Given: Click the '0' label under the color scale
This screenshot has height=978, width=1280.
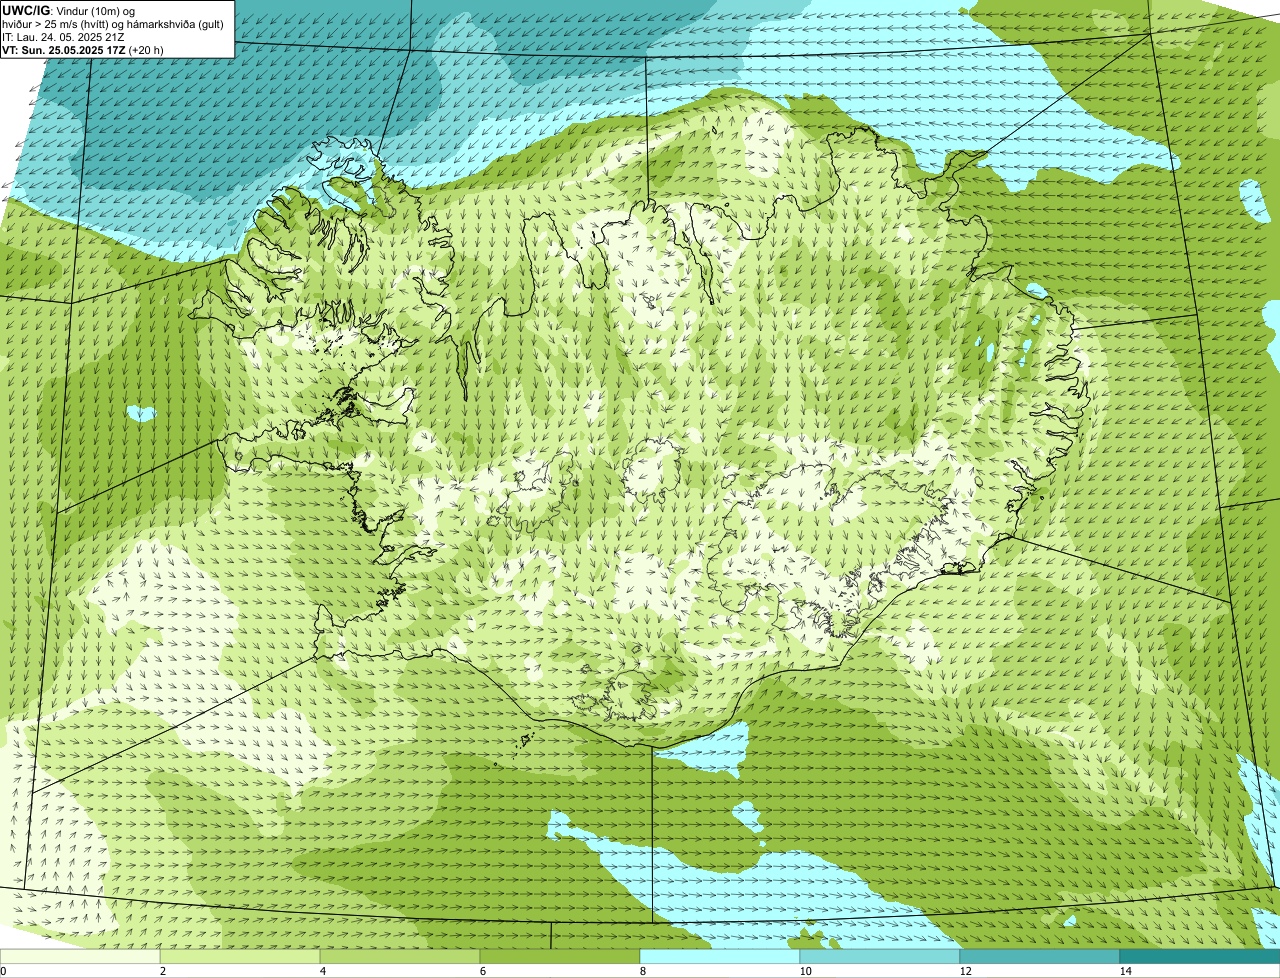Looking at the screenshot, I should 3,971.
